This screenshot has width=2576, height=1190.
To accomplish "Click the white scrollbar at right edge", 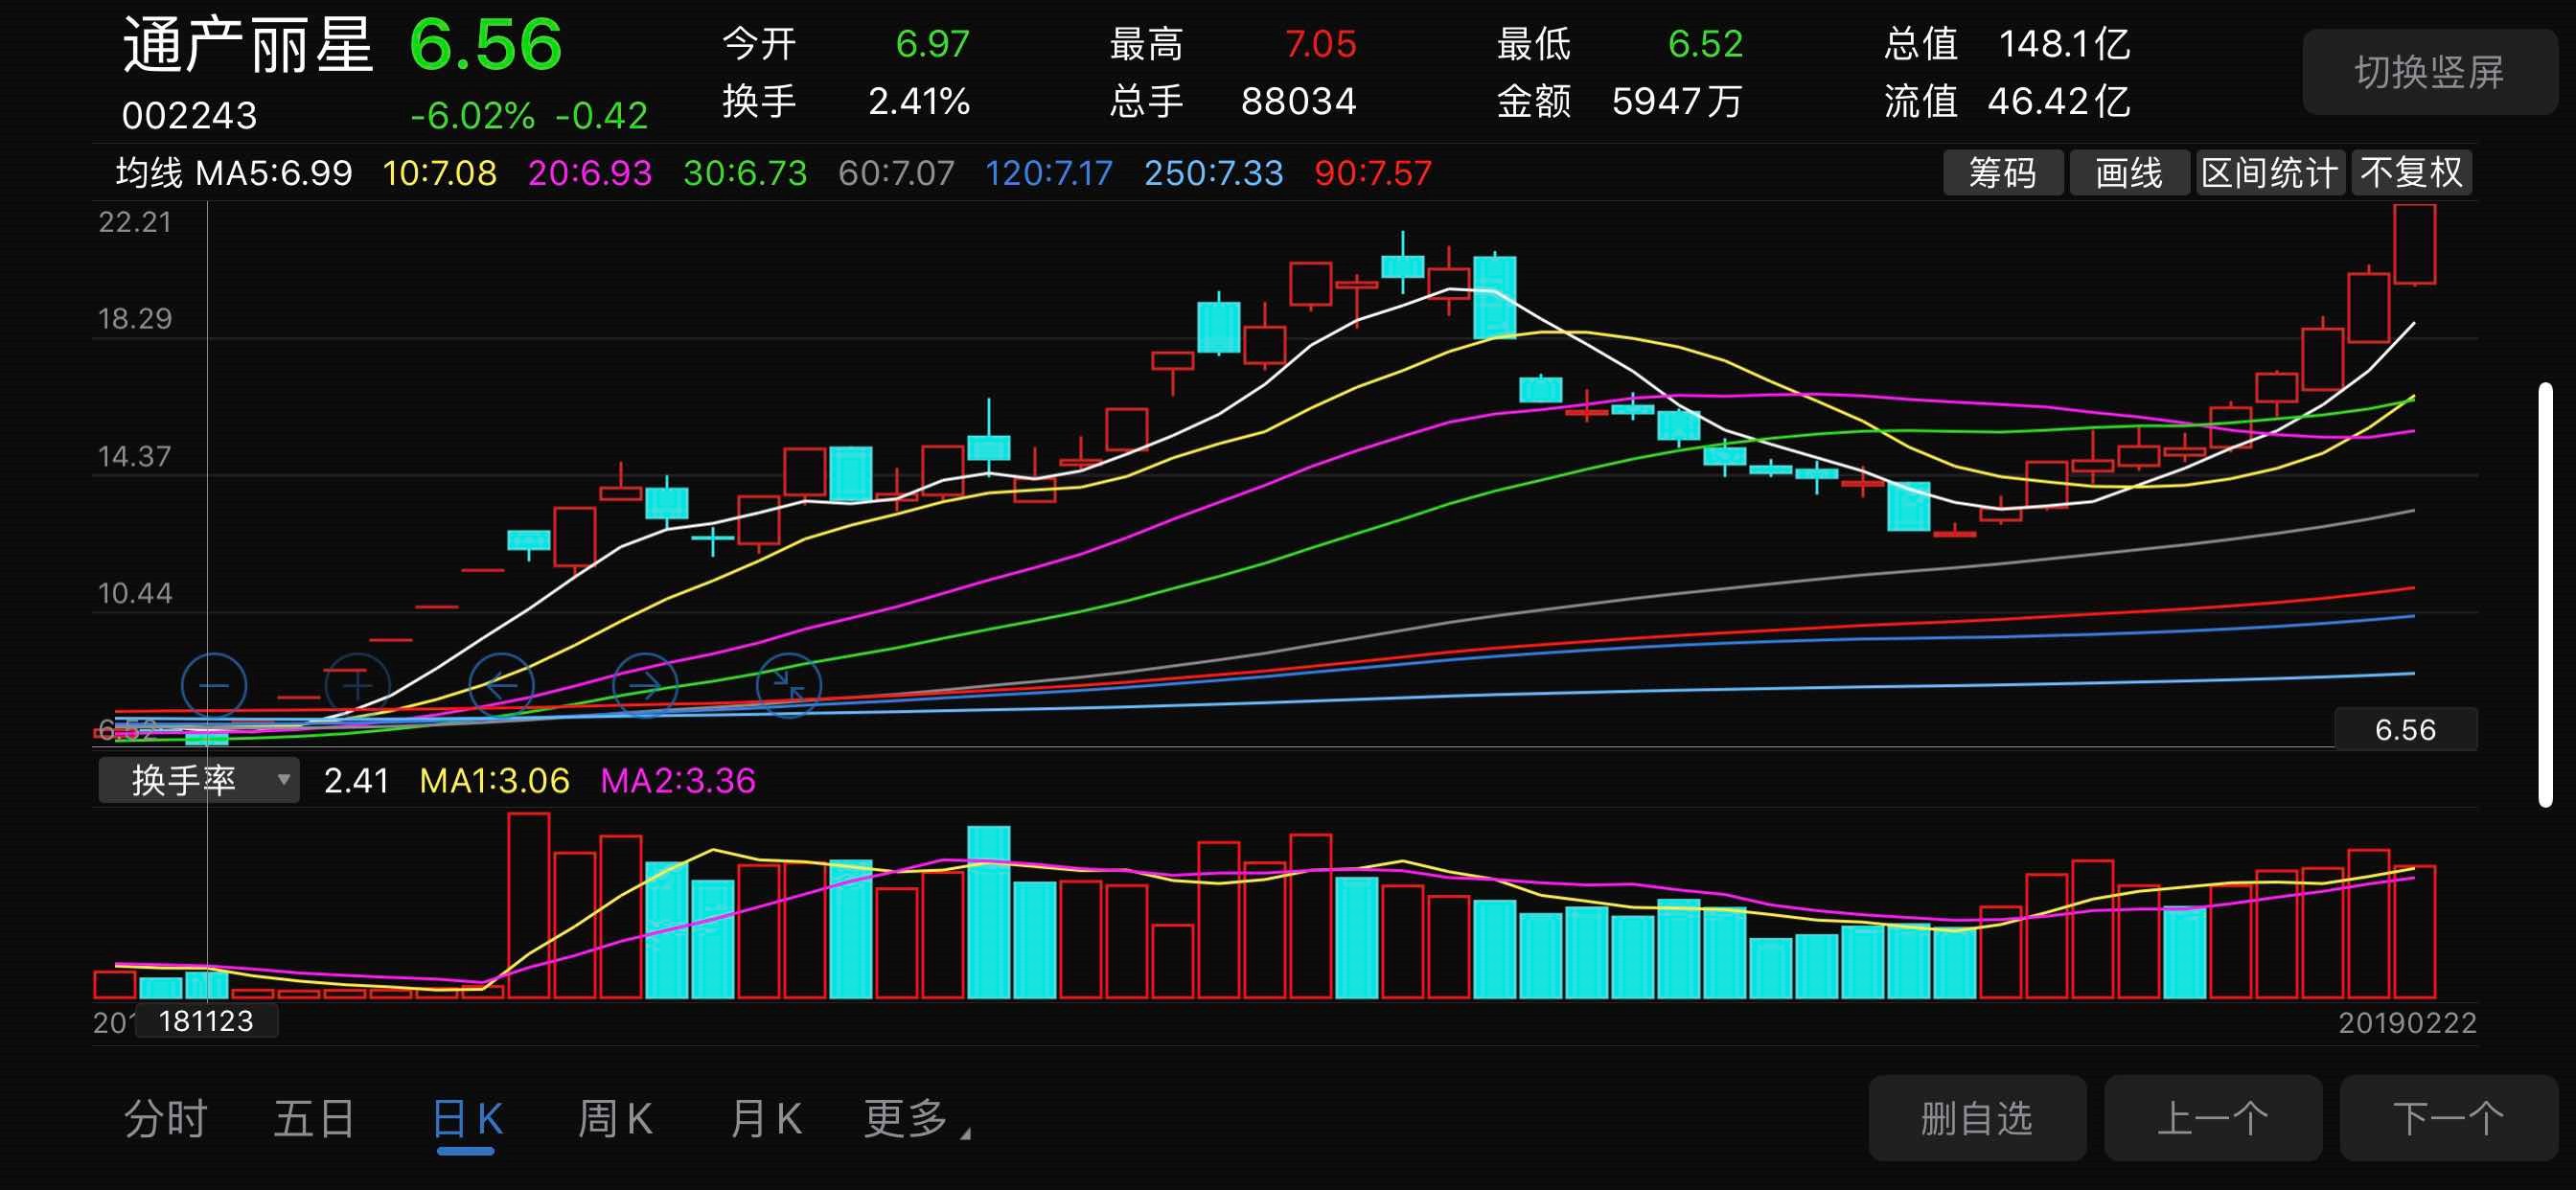I will [x=2546, y=594].
